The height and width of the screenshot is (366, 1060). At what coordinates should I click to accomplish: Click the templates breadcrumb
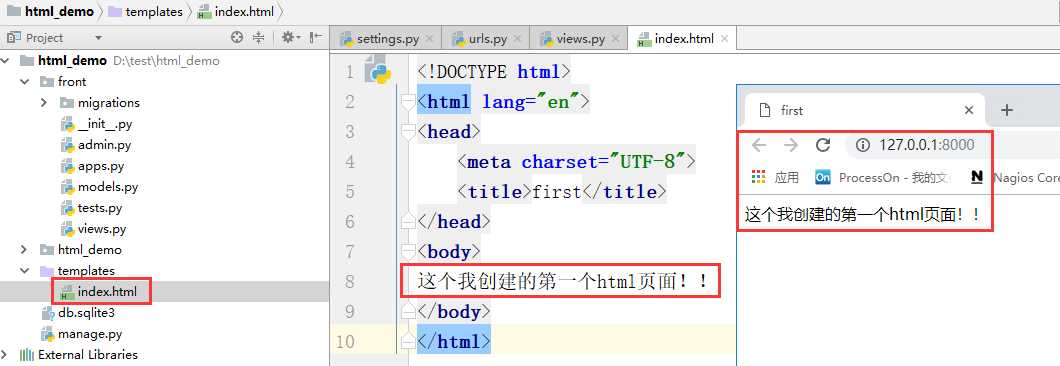pos(146,12)
